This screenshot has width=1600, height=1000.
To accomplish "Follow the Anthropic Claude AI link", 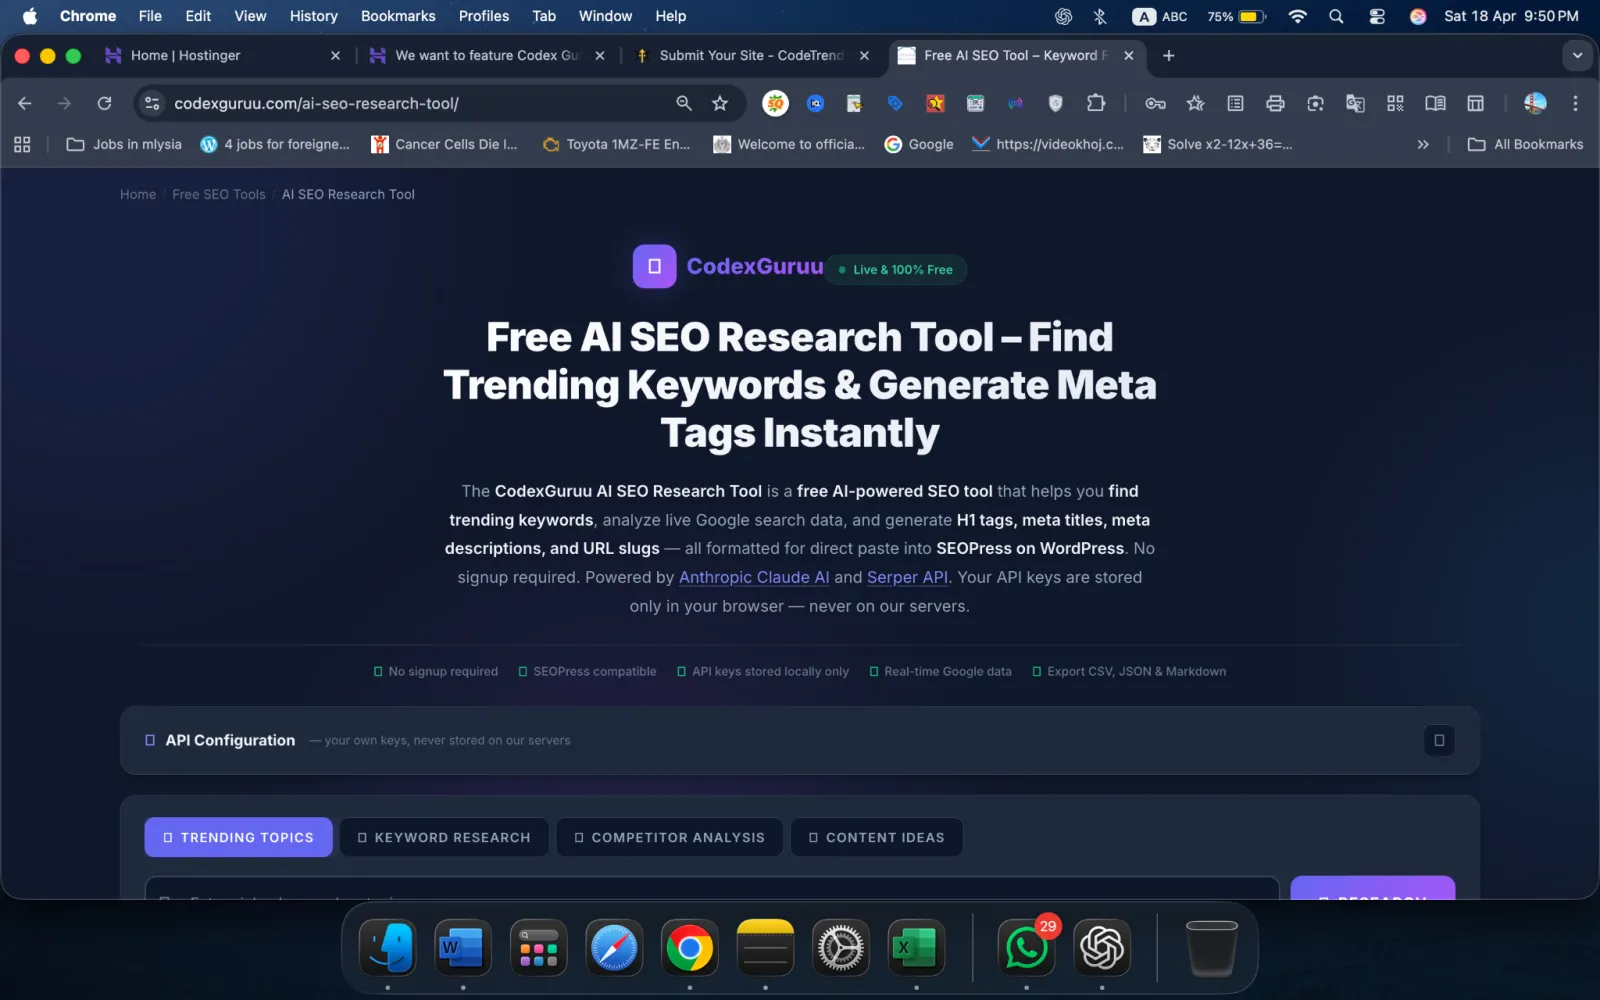I will pyautogui.click(x=754, y=577).
